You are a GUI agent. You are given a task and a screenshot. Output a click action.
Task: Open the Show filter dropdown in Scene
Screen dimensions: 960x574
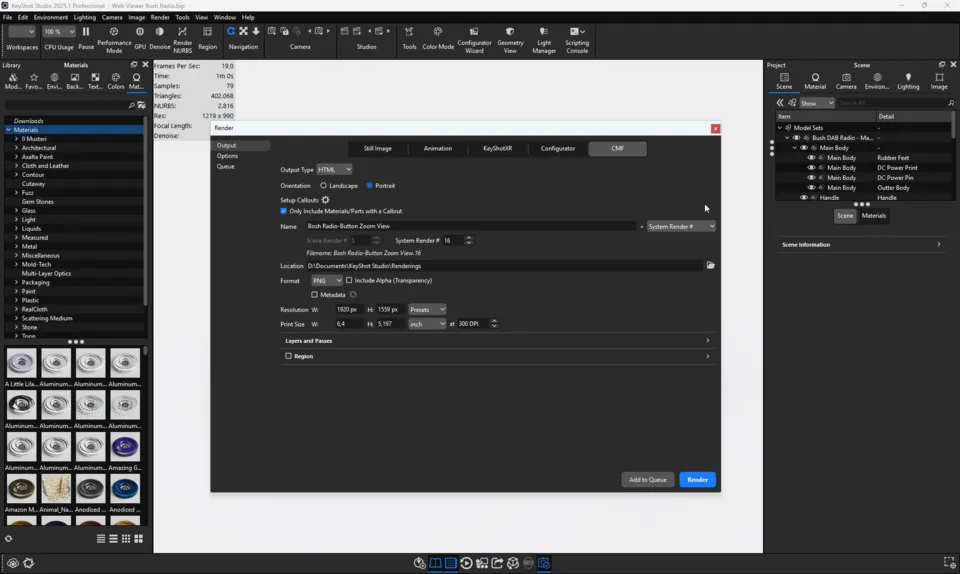(817, 103)
